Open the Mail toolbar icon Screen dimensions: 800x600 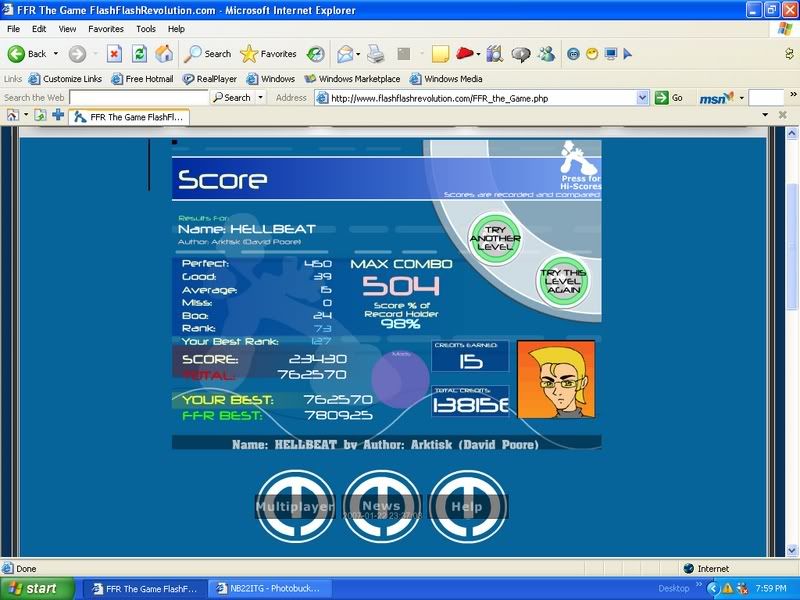click(x=344, y=54)
